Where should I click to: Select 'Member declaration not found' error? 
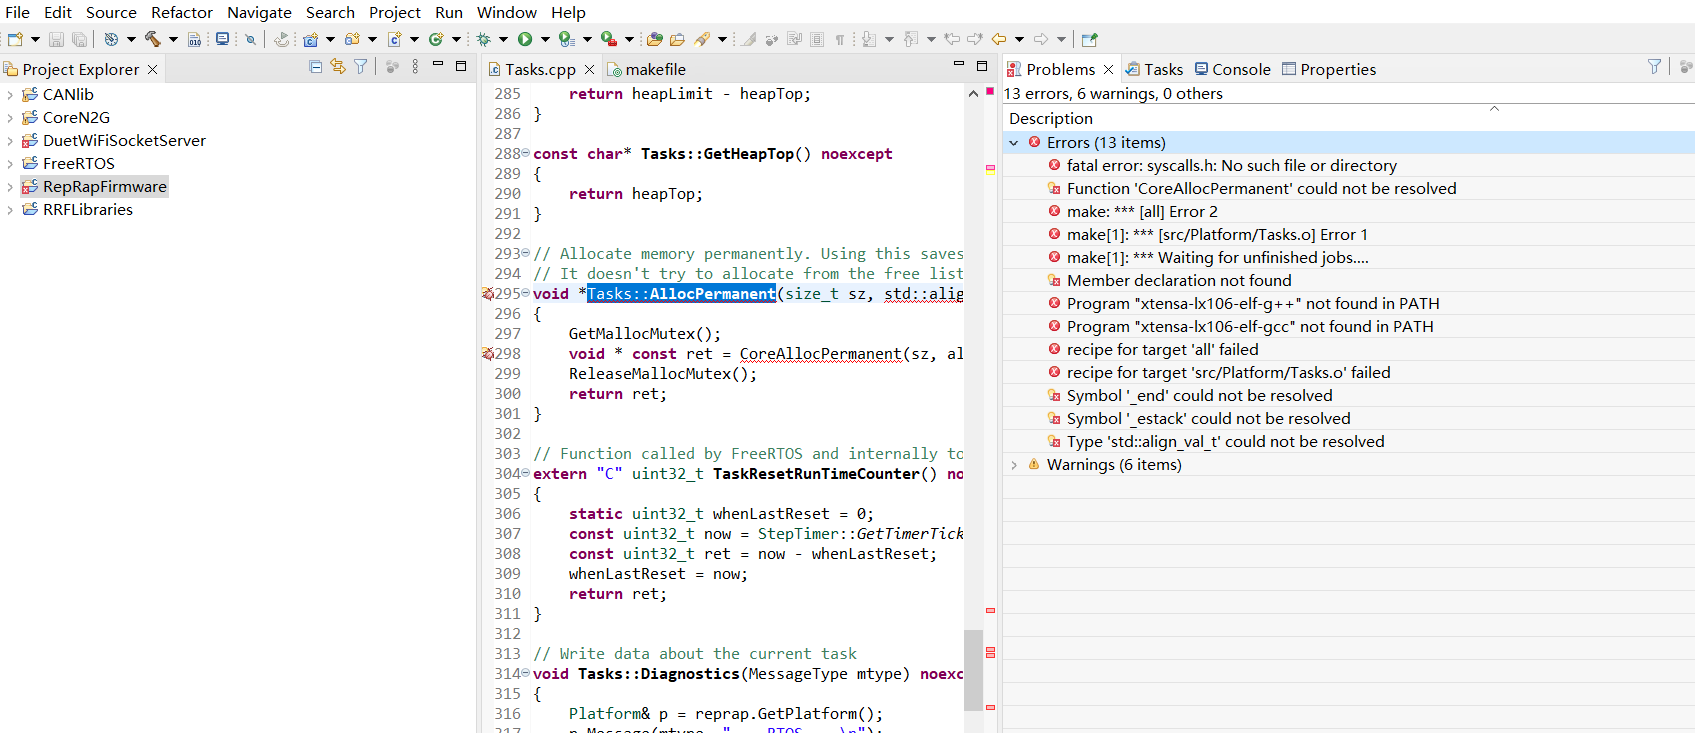(x=1179, y=281)
